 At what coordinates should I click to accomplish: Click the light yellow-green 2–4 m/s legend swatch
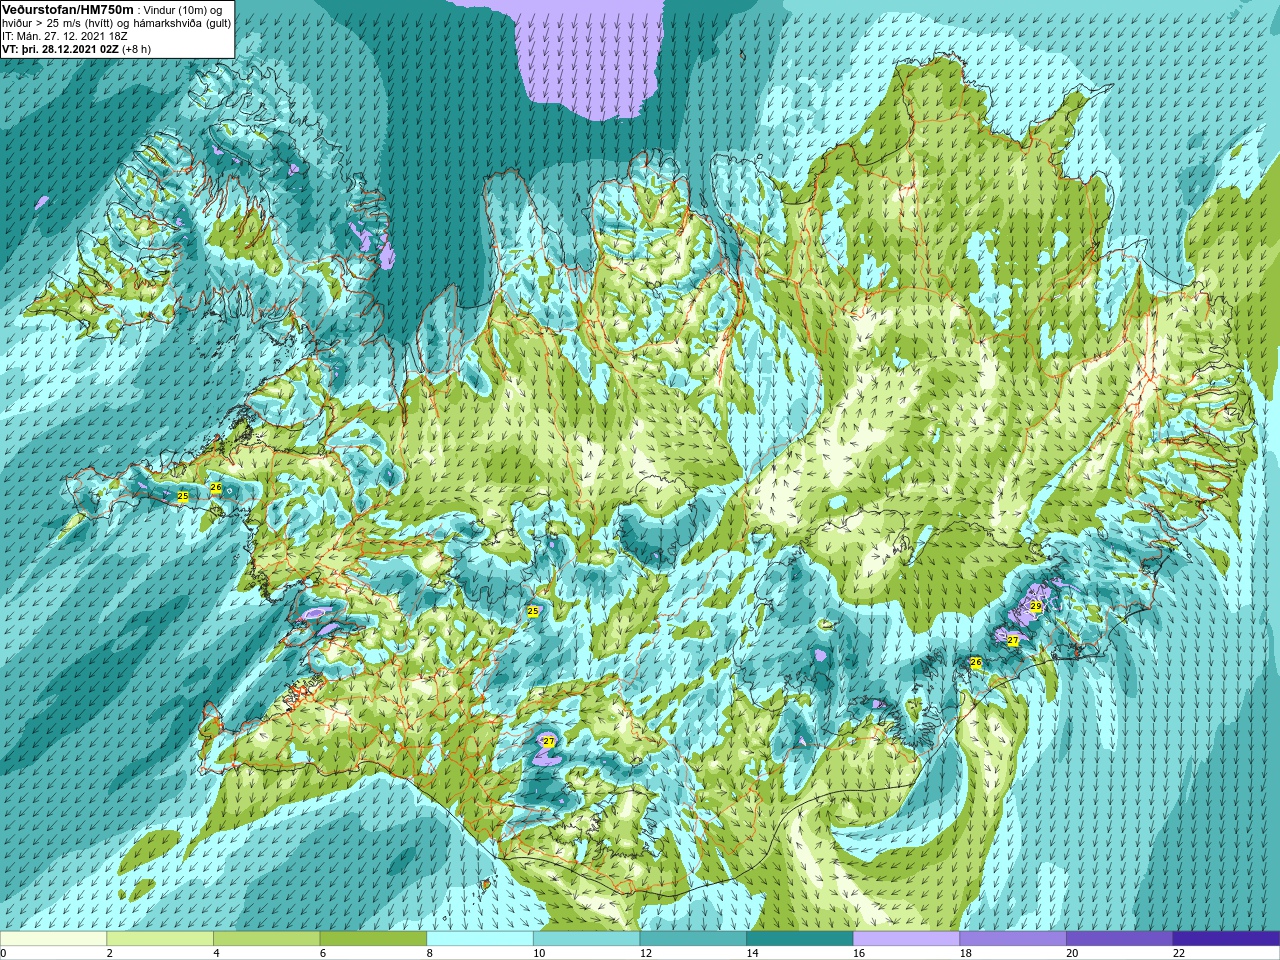pyautogui.click(x=160, y=939)
